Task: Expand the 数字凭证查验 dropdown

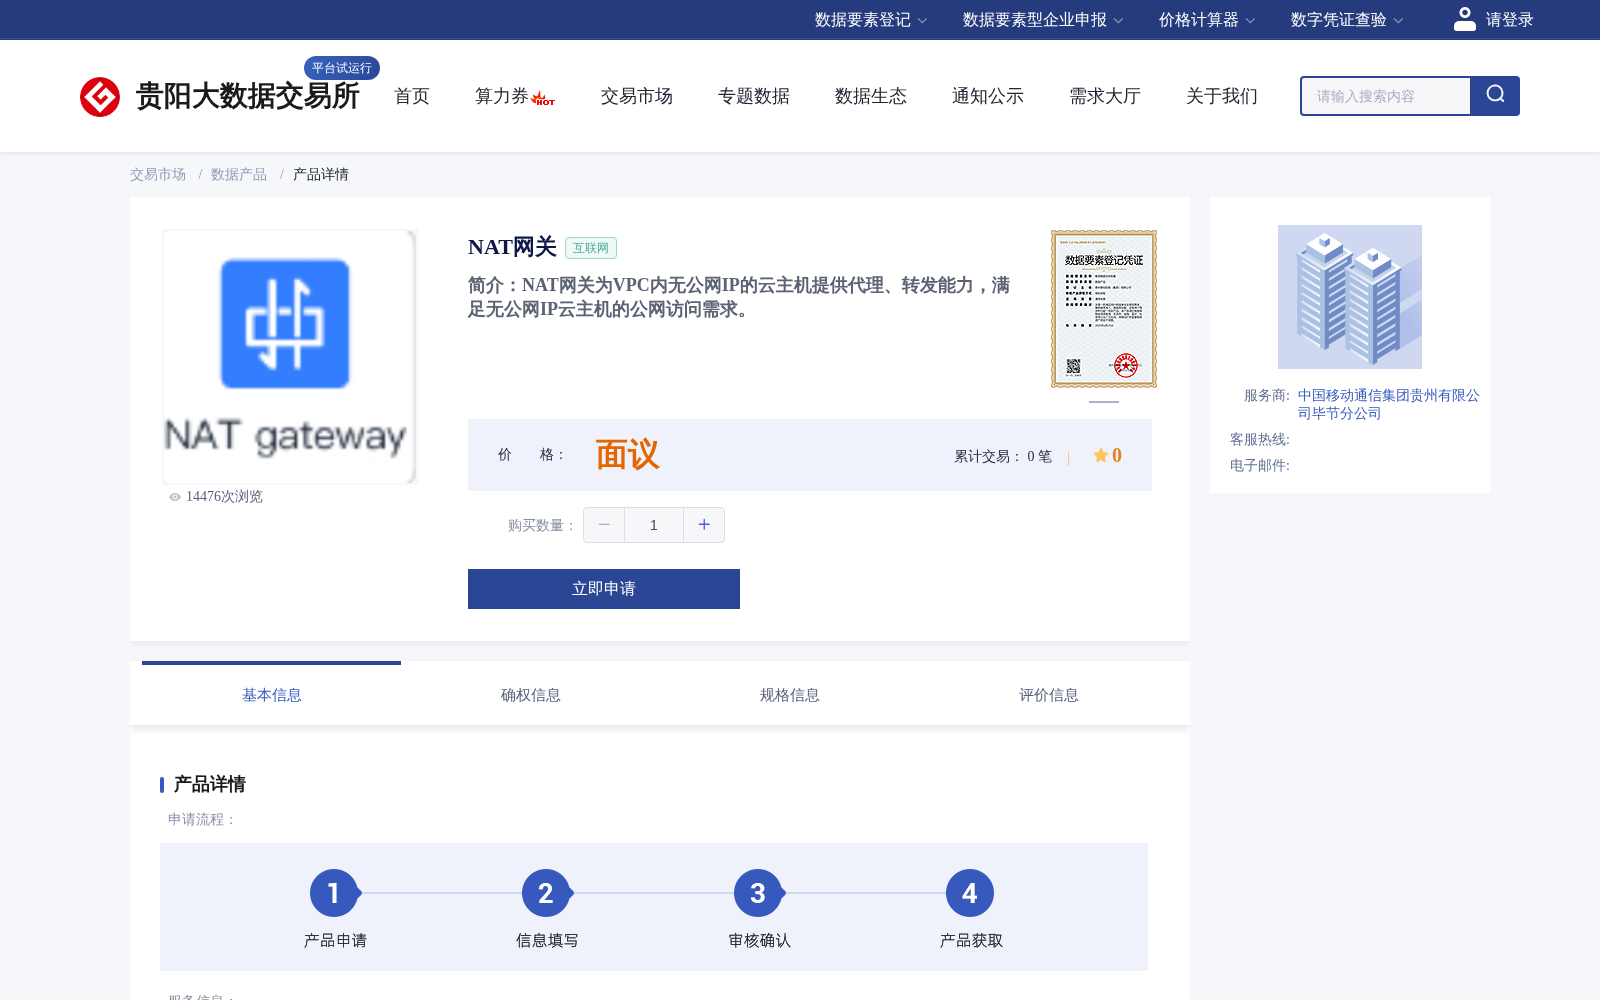Action: pos(1347,20)
